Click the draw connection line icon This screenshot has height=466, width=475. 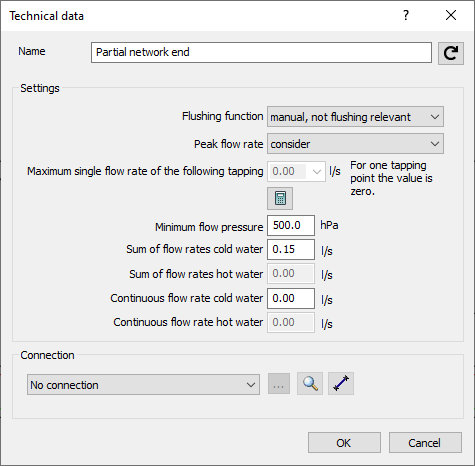coord(341,384)
